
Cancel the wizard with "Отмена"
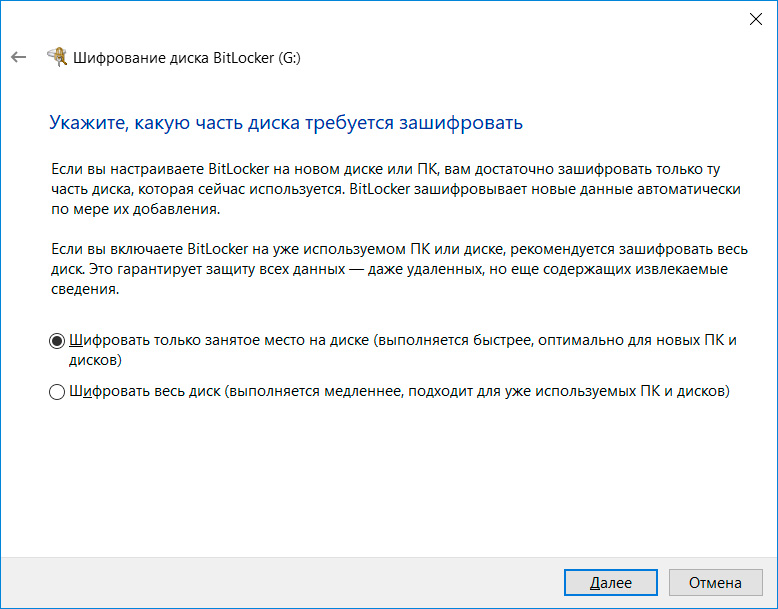715,582
